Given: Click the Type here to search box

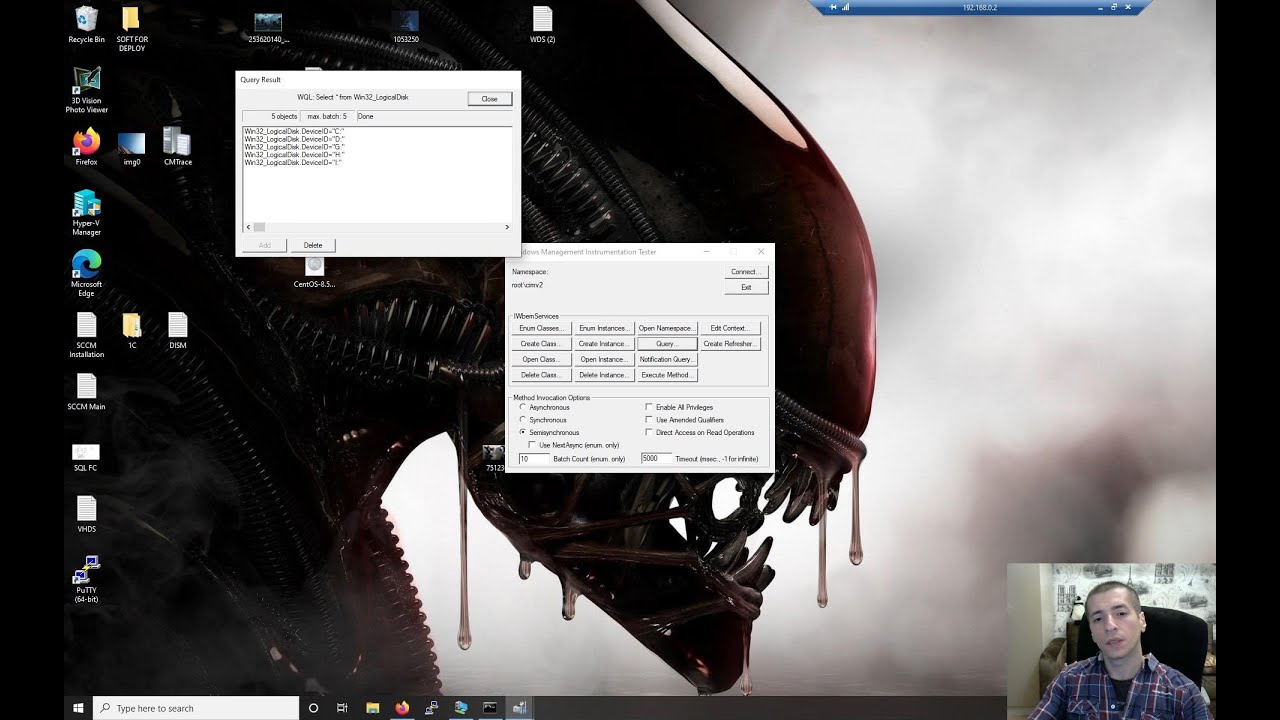Looking at the screenshot, I should tap(196, 708).
